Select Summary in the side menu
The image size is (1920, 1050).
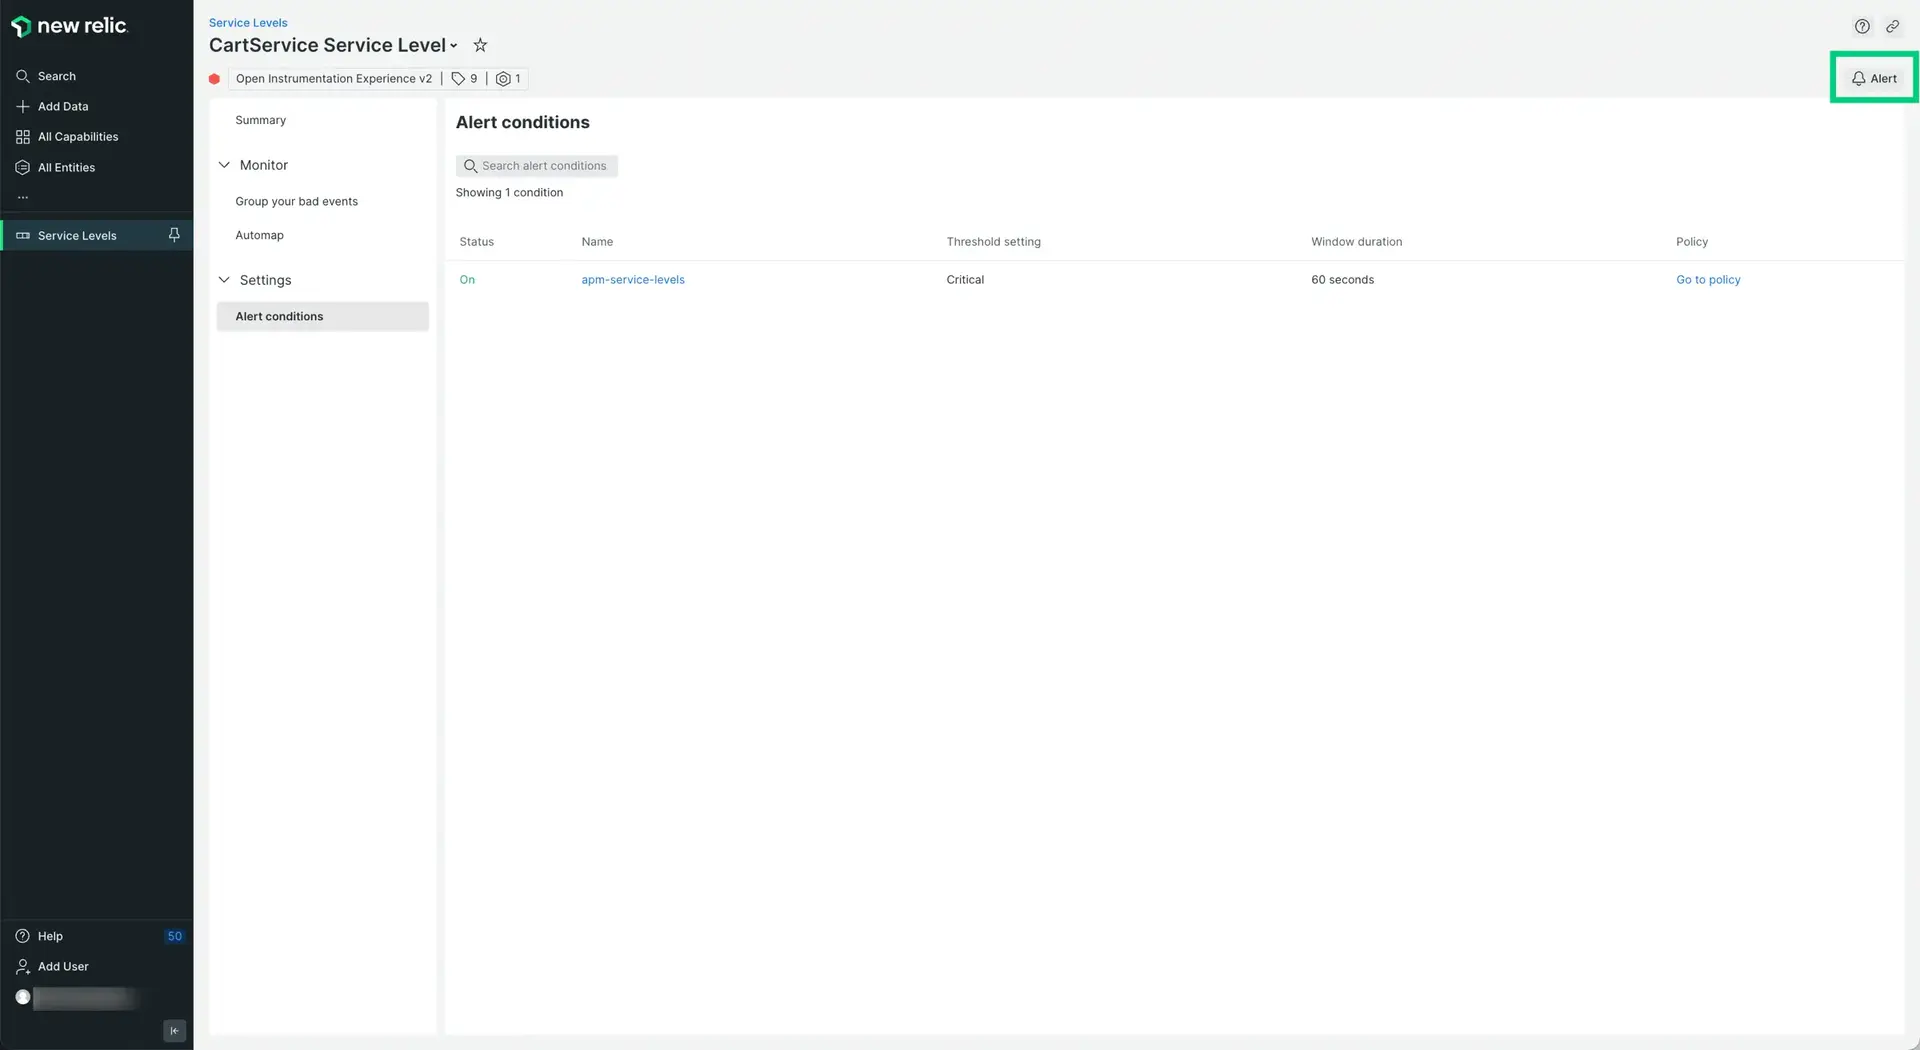coord(260,120)
